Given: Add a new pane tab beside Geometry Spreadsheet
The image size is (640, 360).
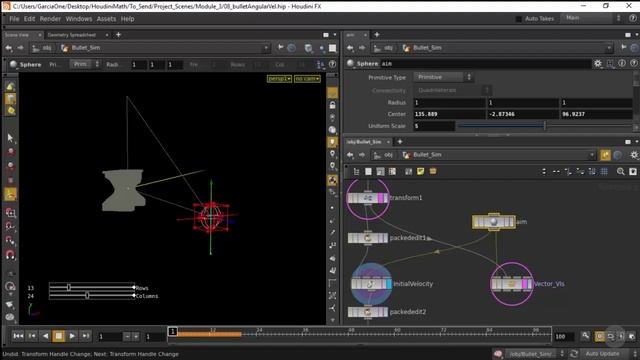Looking at the screenshot, I should coord(118,35).
